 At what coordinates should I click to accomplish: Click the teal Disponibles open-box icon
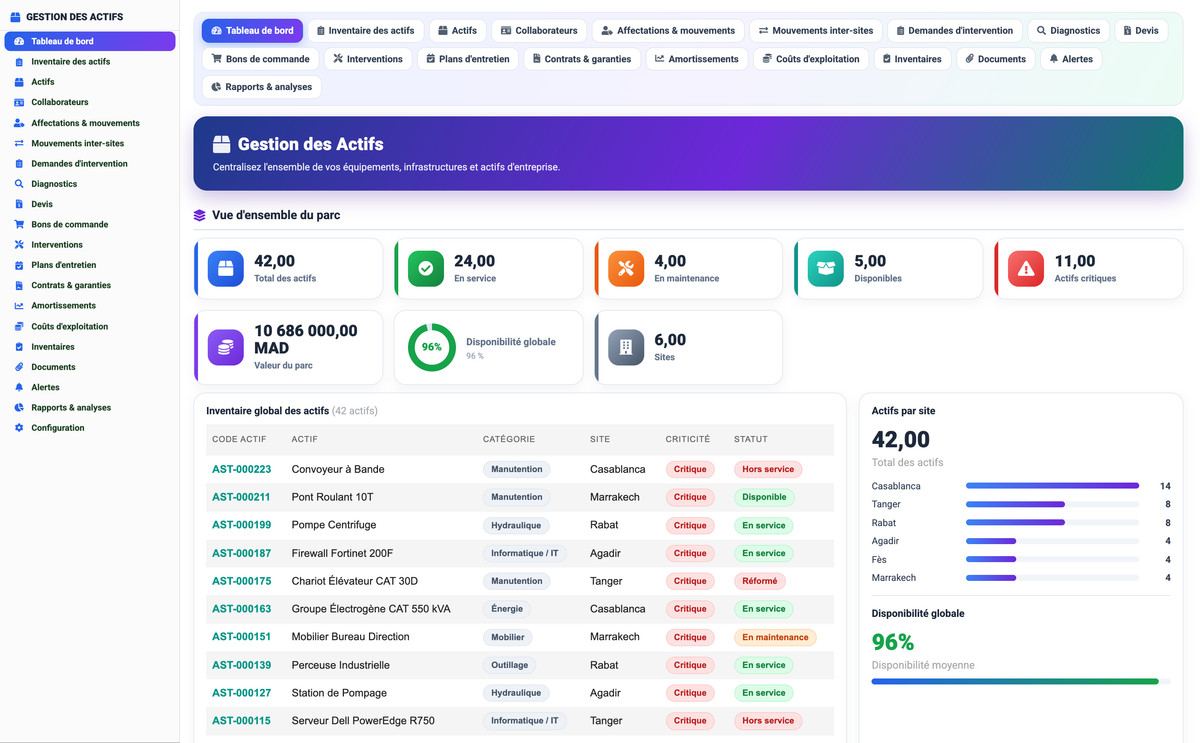coord(826,268)
